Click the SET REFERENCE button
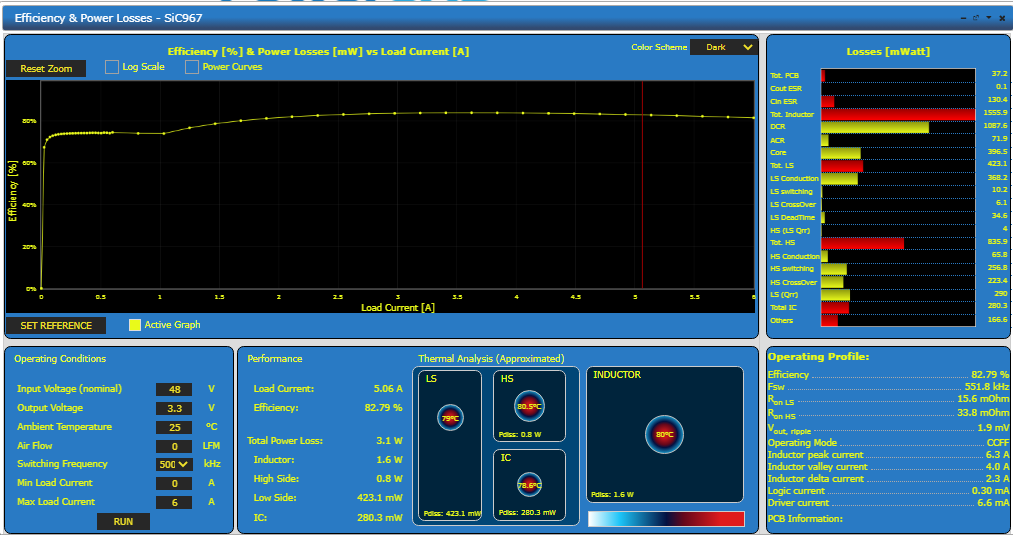1013x535 pixels. click(x=56, y=326)
